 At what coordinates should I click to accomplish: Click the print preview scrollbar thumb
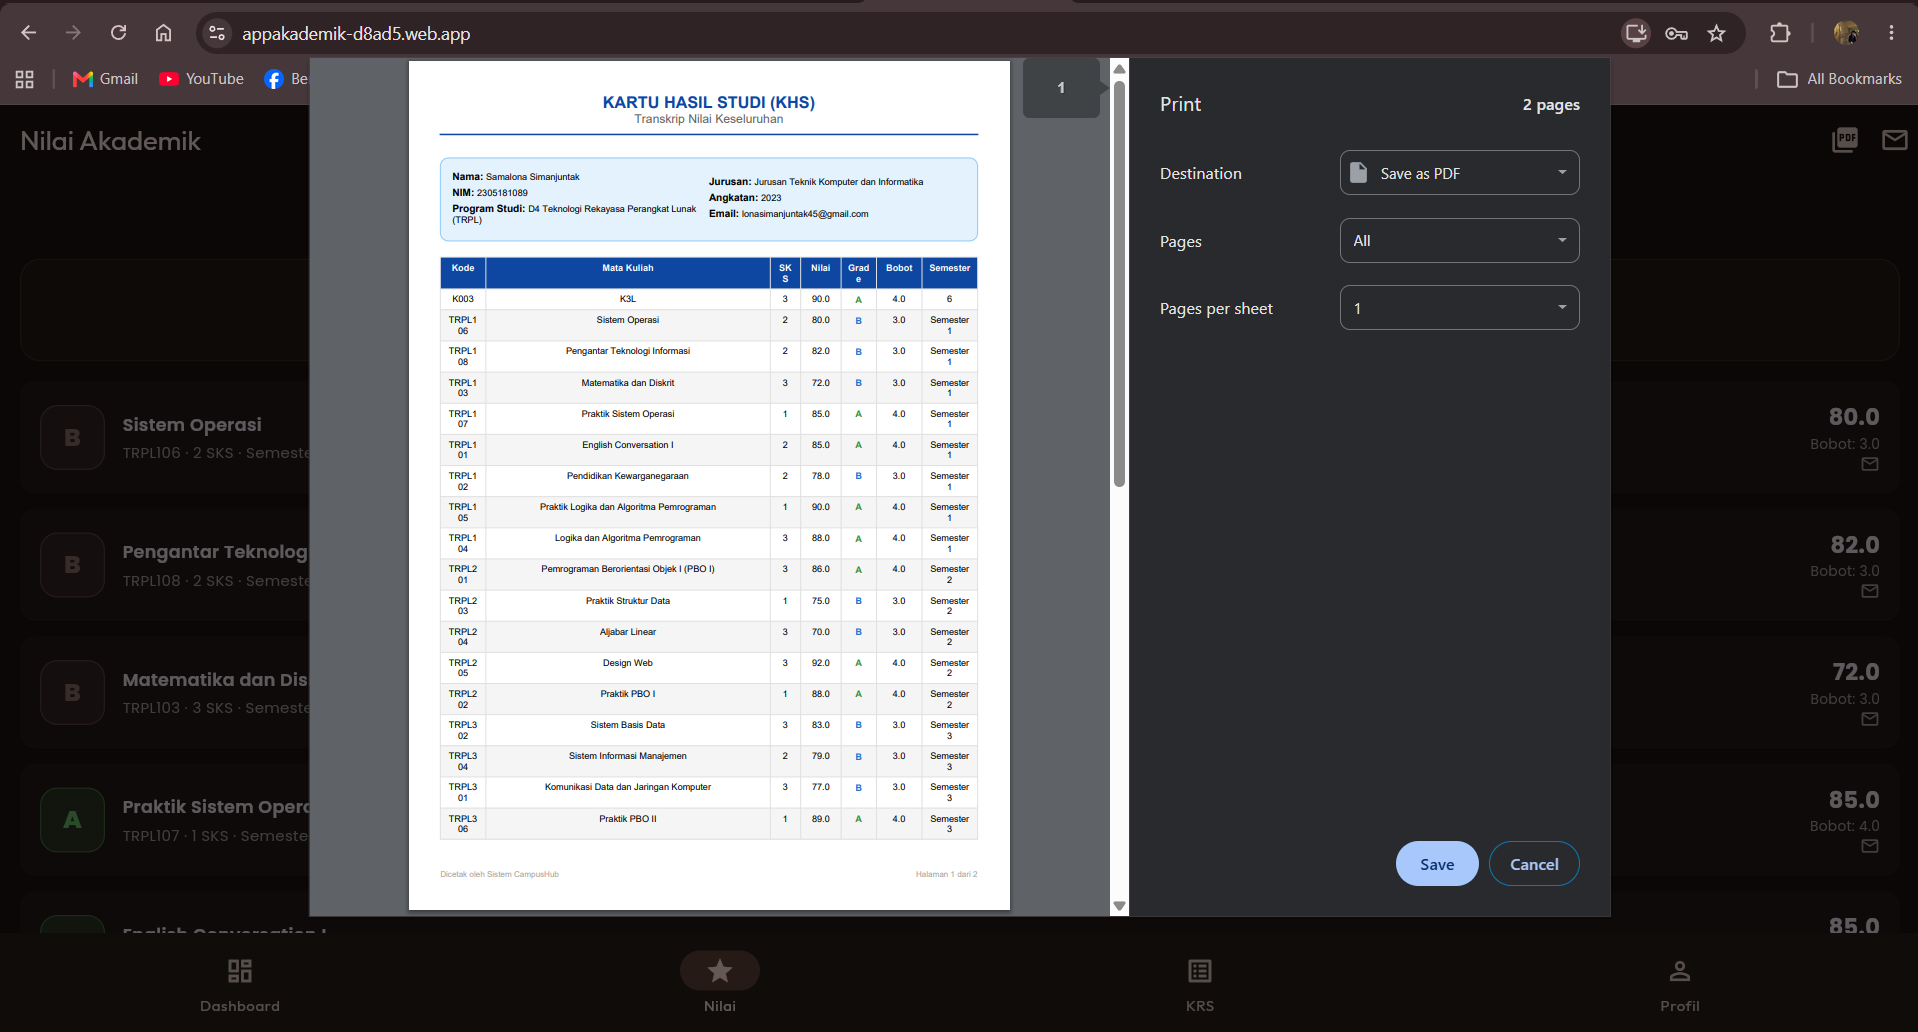[1119, 285]
